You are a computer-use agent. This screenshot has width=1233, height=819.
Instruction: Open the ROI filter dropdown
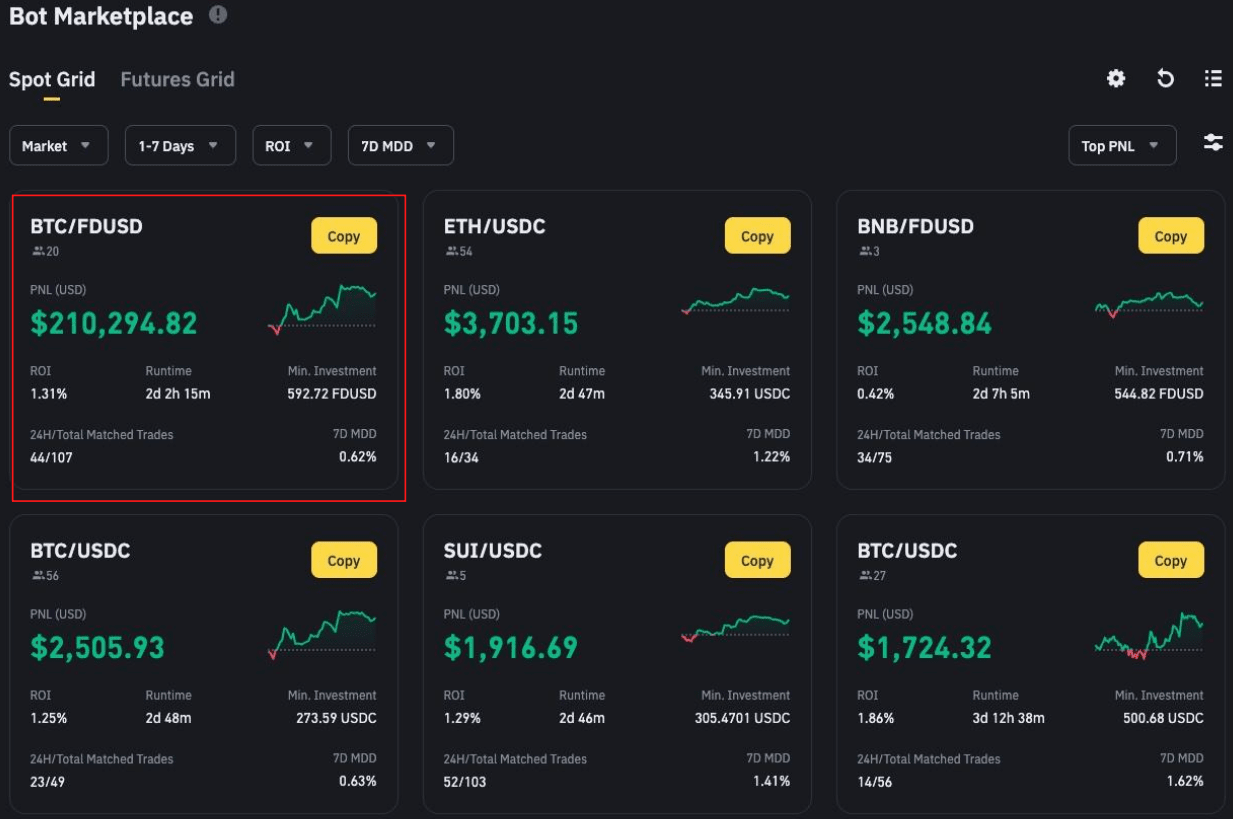coord(291,146)
